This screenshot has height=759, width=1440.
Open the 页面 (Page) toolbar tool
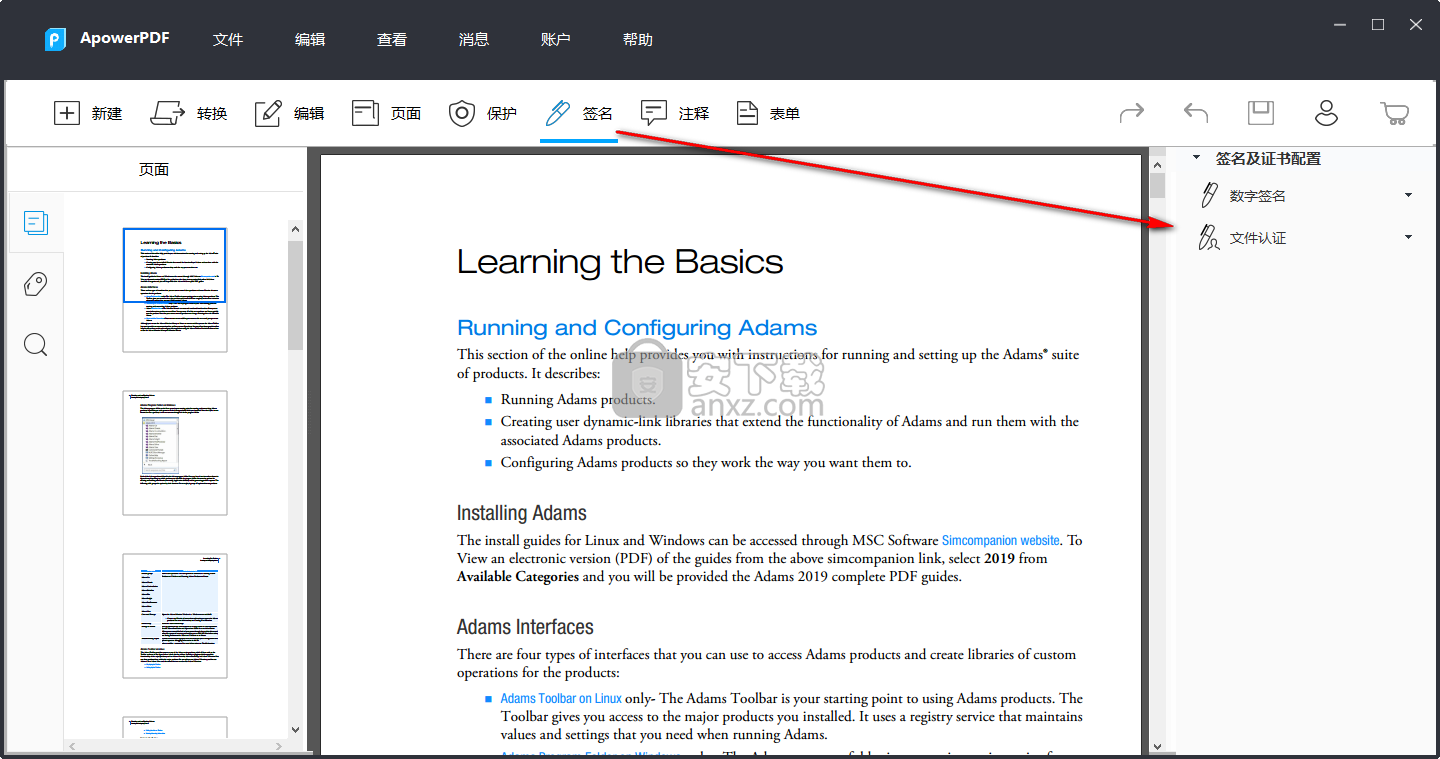[x=386, y=113]
